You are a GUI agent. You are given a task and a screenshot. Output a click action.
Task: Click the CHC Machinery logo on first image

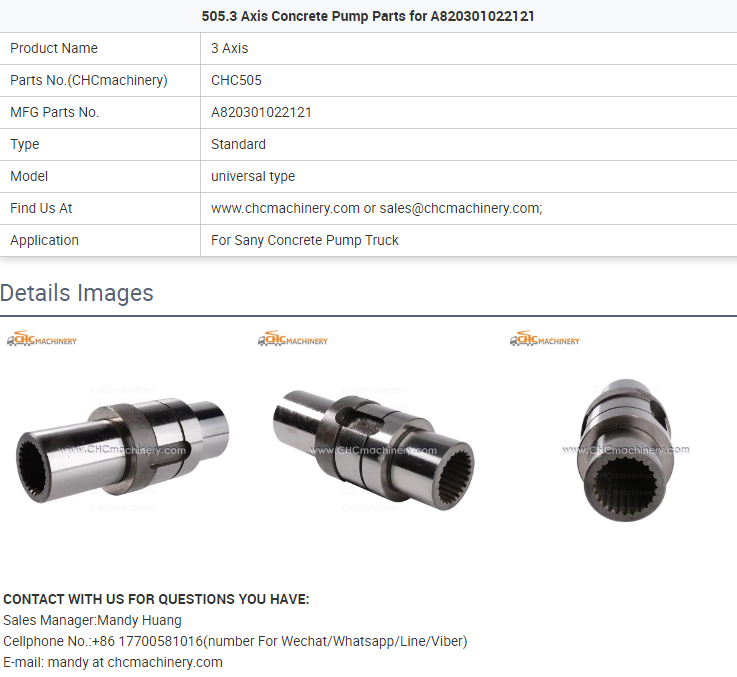click(x=42, y=338)
